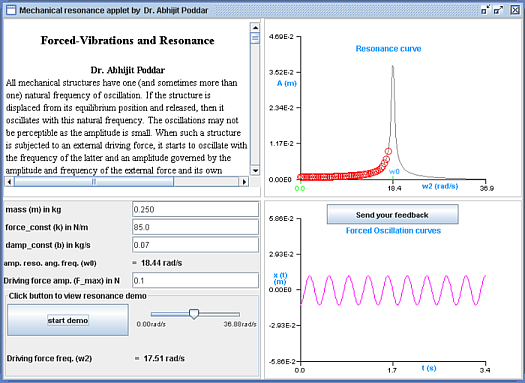Click the "18.44 rad/s" resonance frequency value

point(162,263)
